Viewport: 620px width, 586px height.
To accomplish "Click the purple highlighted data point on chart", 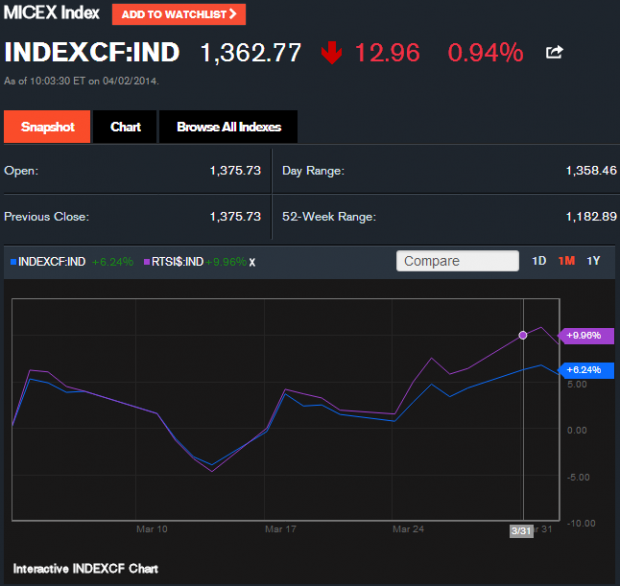I will click(523, 336).
